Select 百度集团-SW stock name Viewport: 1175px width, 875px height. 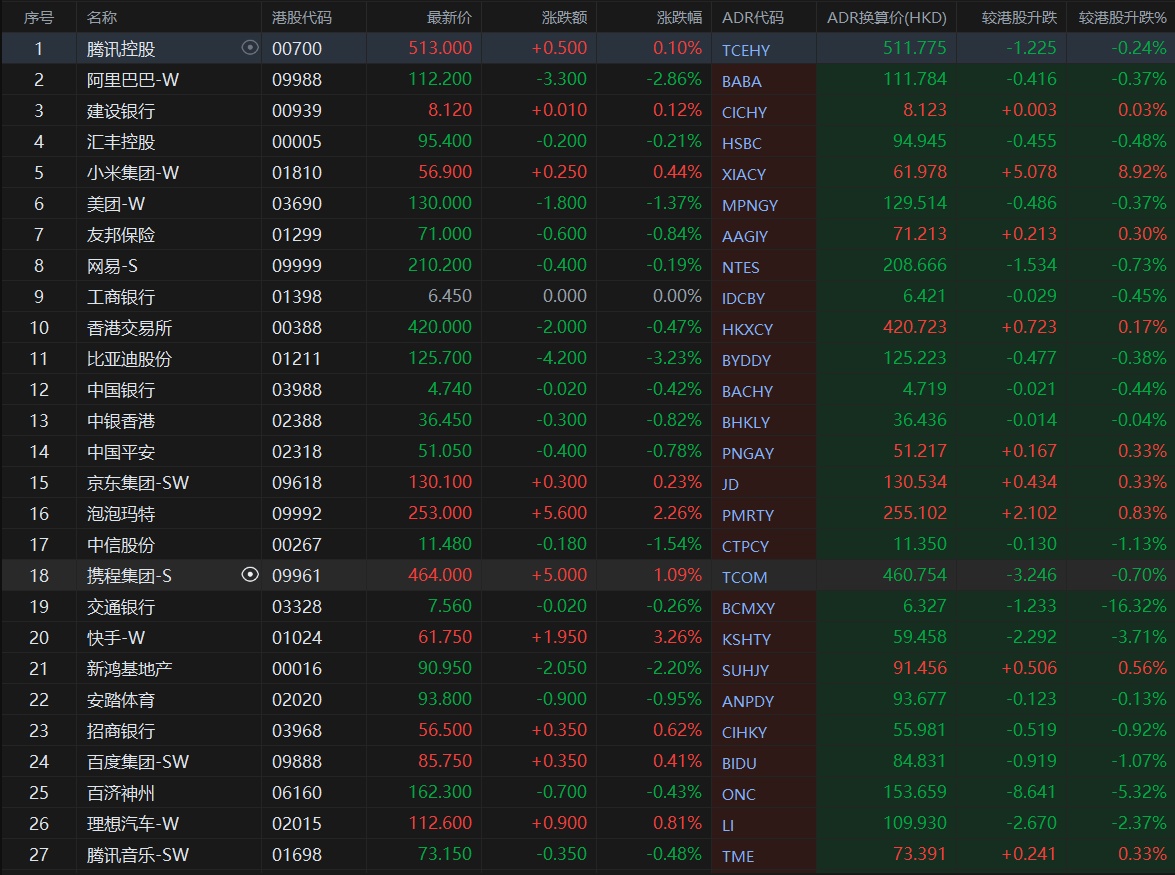pos(137,762)
